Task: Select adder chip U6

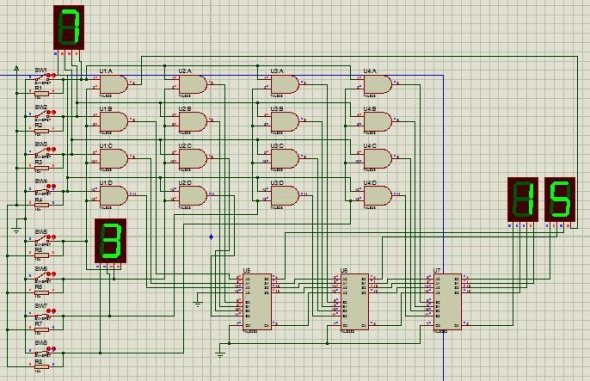Action: click(x=354, y=302)
